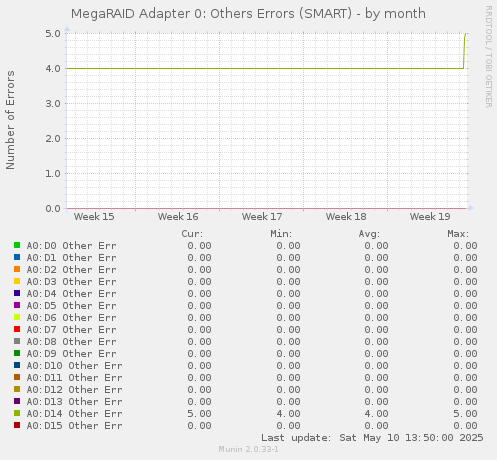The width and height of the screenshot is (497, 460).
Task: Click the 2.0 y-axis label
Action: [53, 138]
